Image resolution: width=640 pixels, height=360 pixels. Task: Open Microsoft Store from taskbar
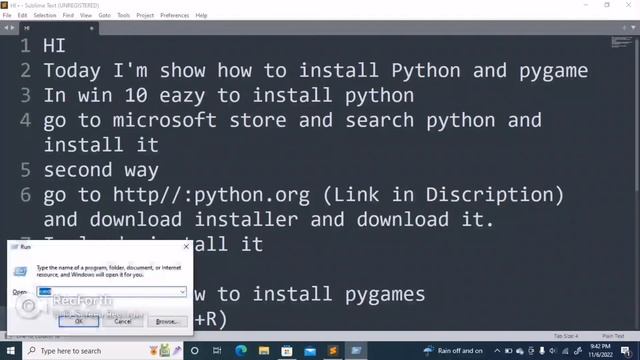(287, 351)
